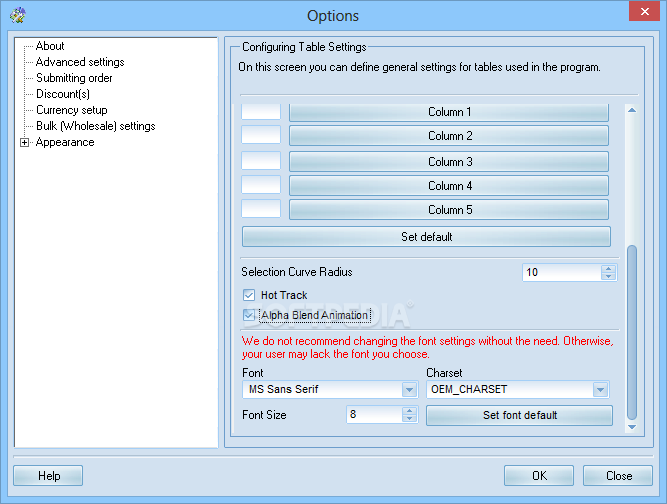
Task: Open the Font dropdown list
Action: (409, 390)
